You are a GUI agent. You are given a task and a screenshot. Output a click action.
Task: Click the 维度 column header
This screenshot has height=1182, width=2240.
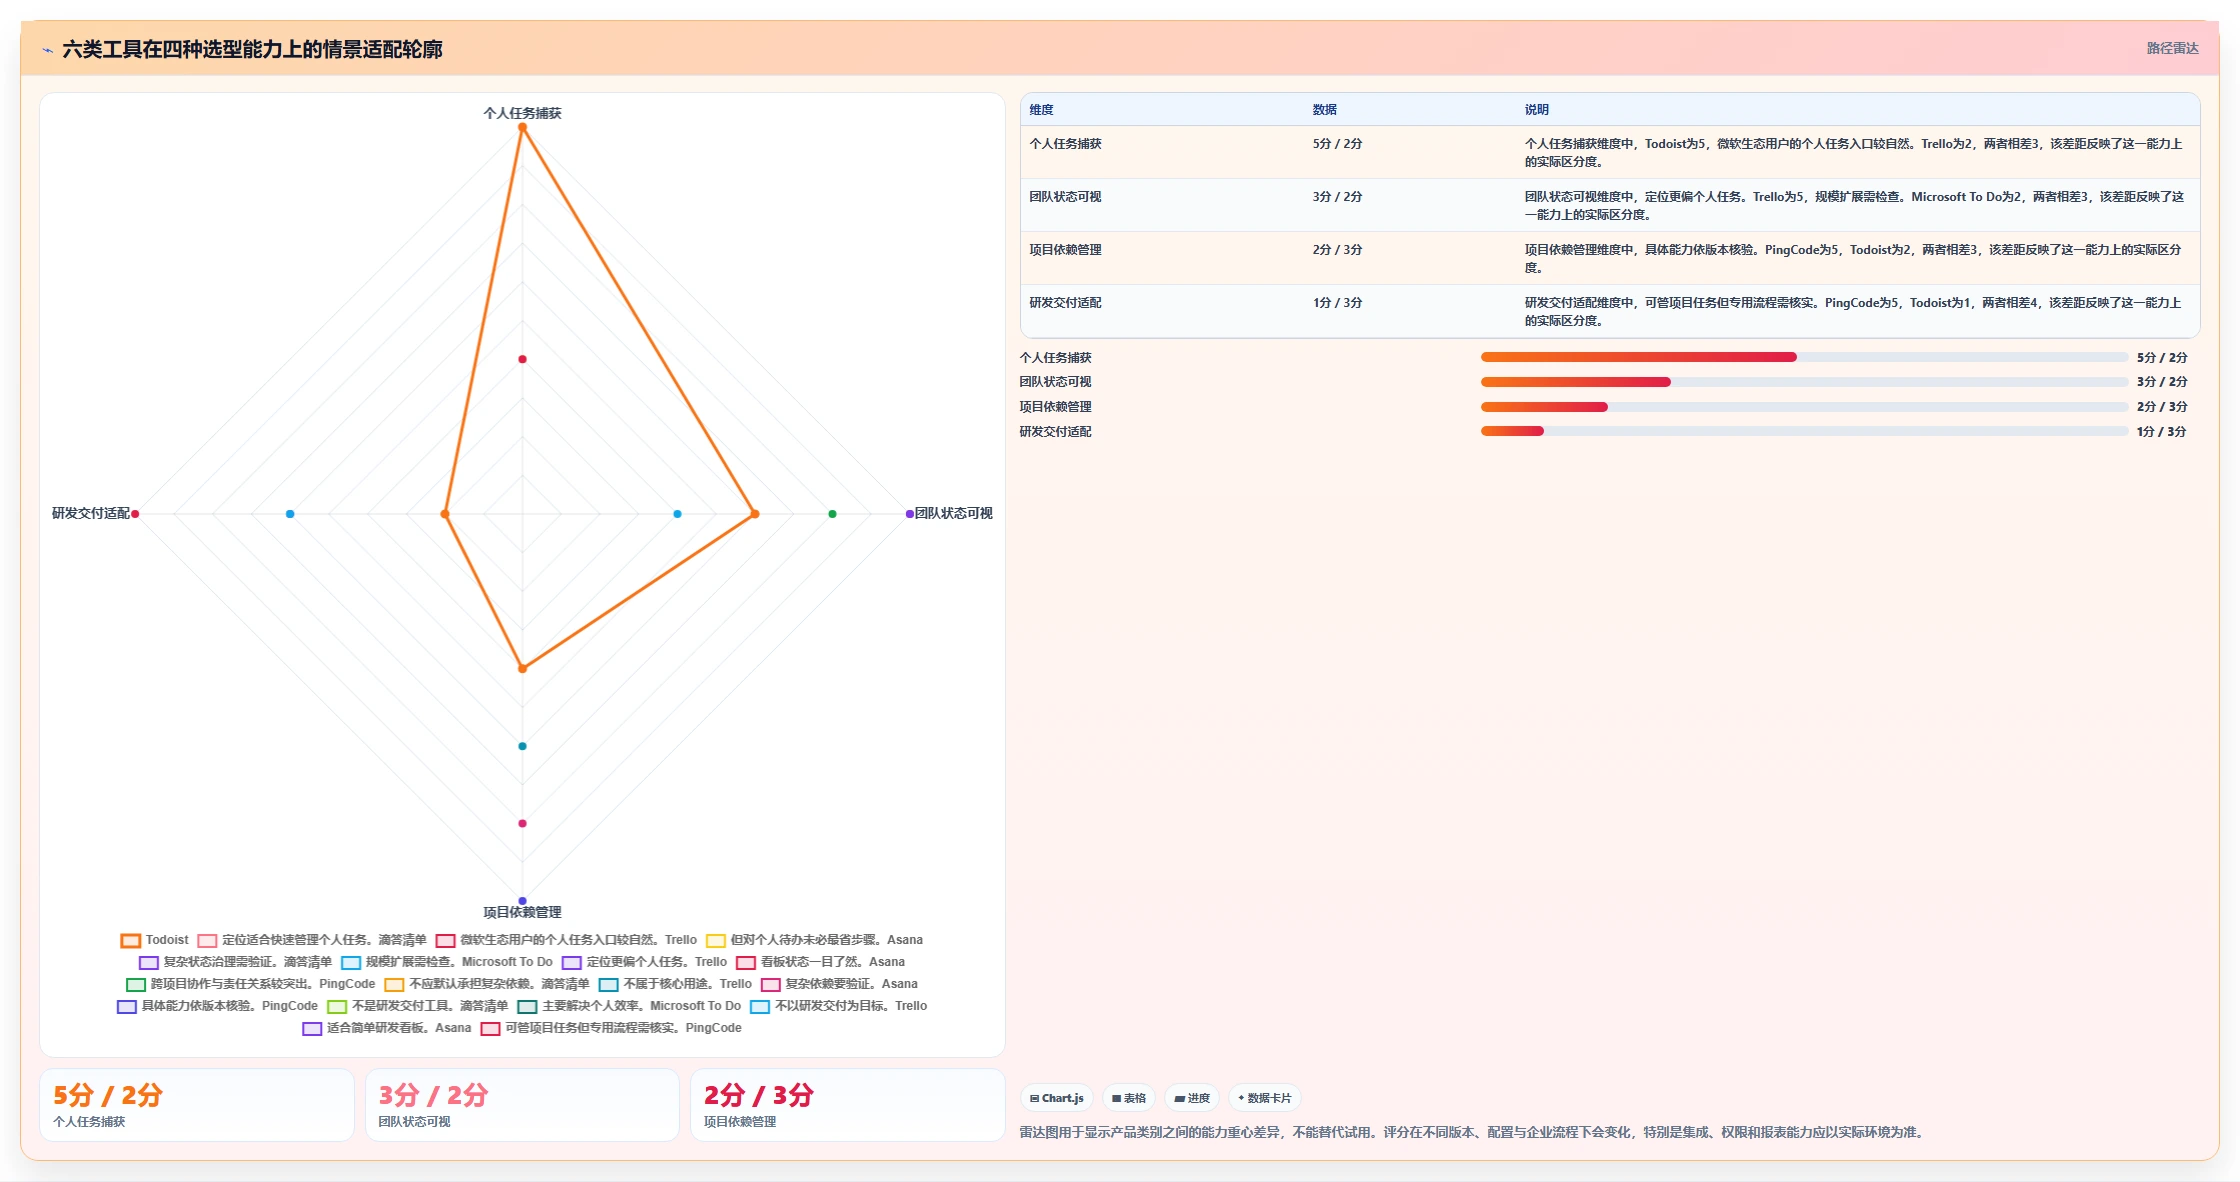click(x=1041, y=110)
